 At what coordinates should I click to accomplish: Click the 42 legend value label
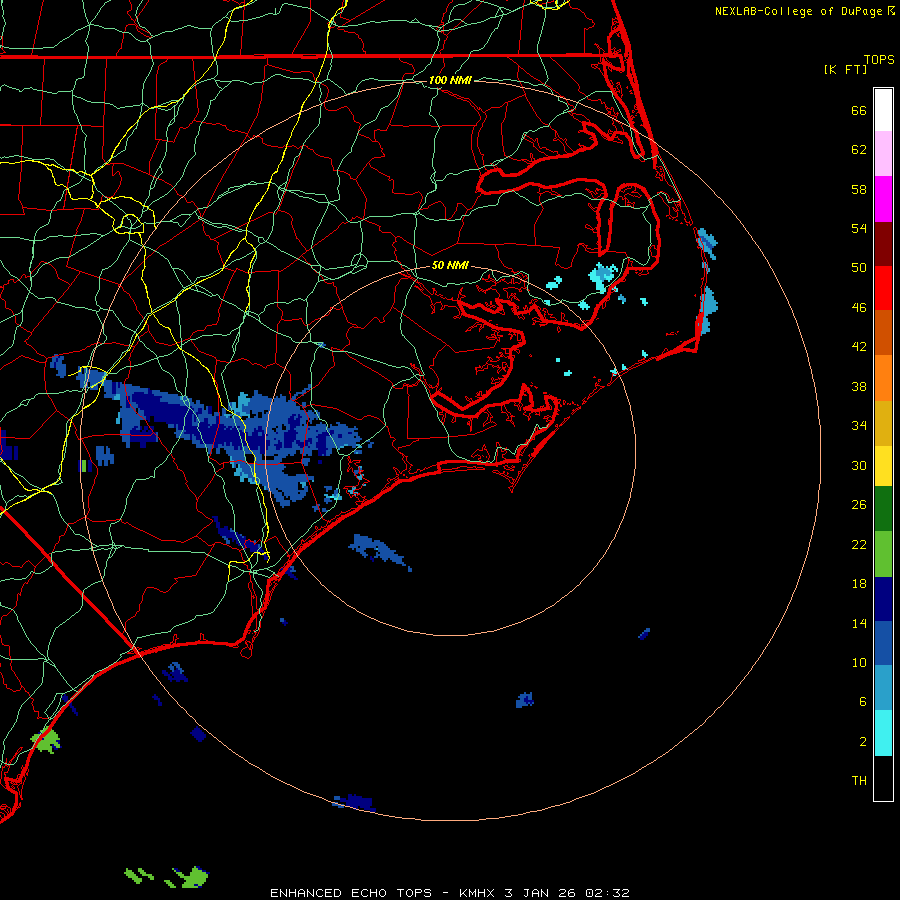pyautogui.click(x=859, y=347)
